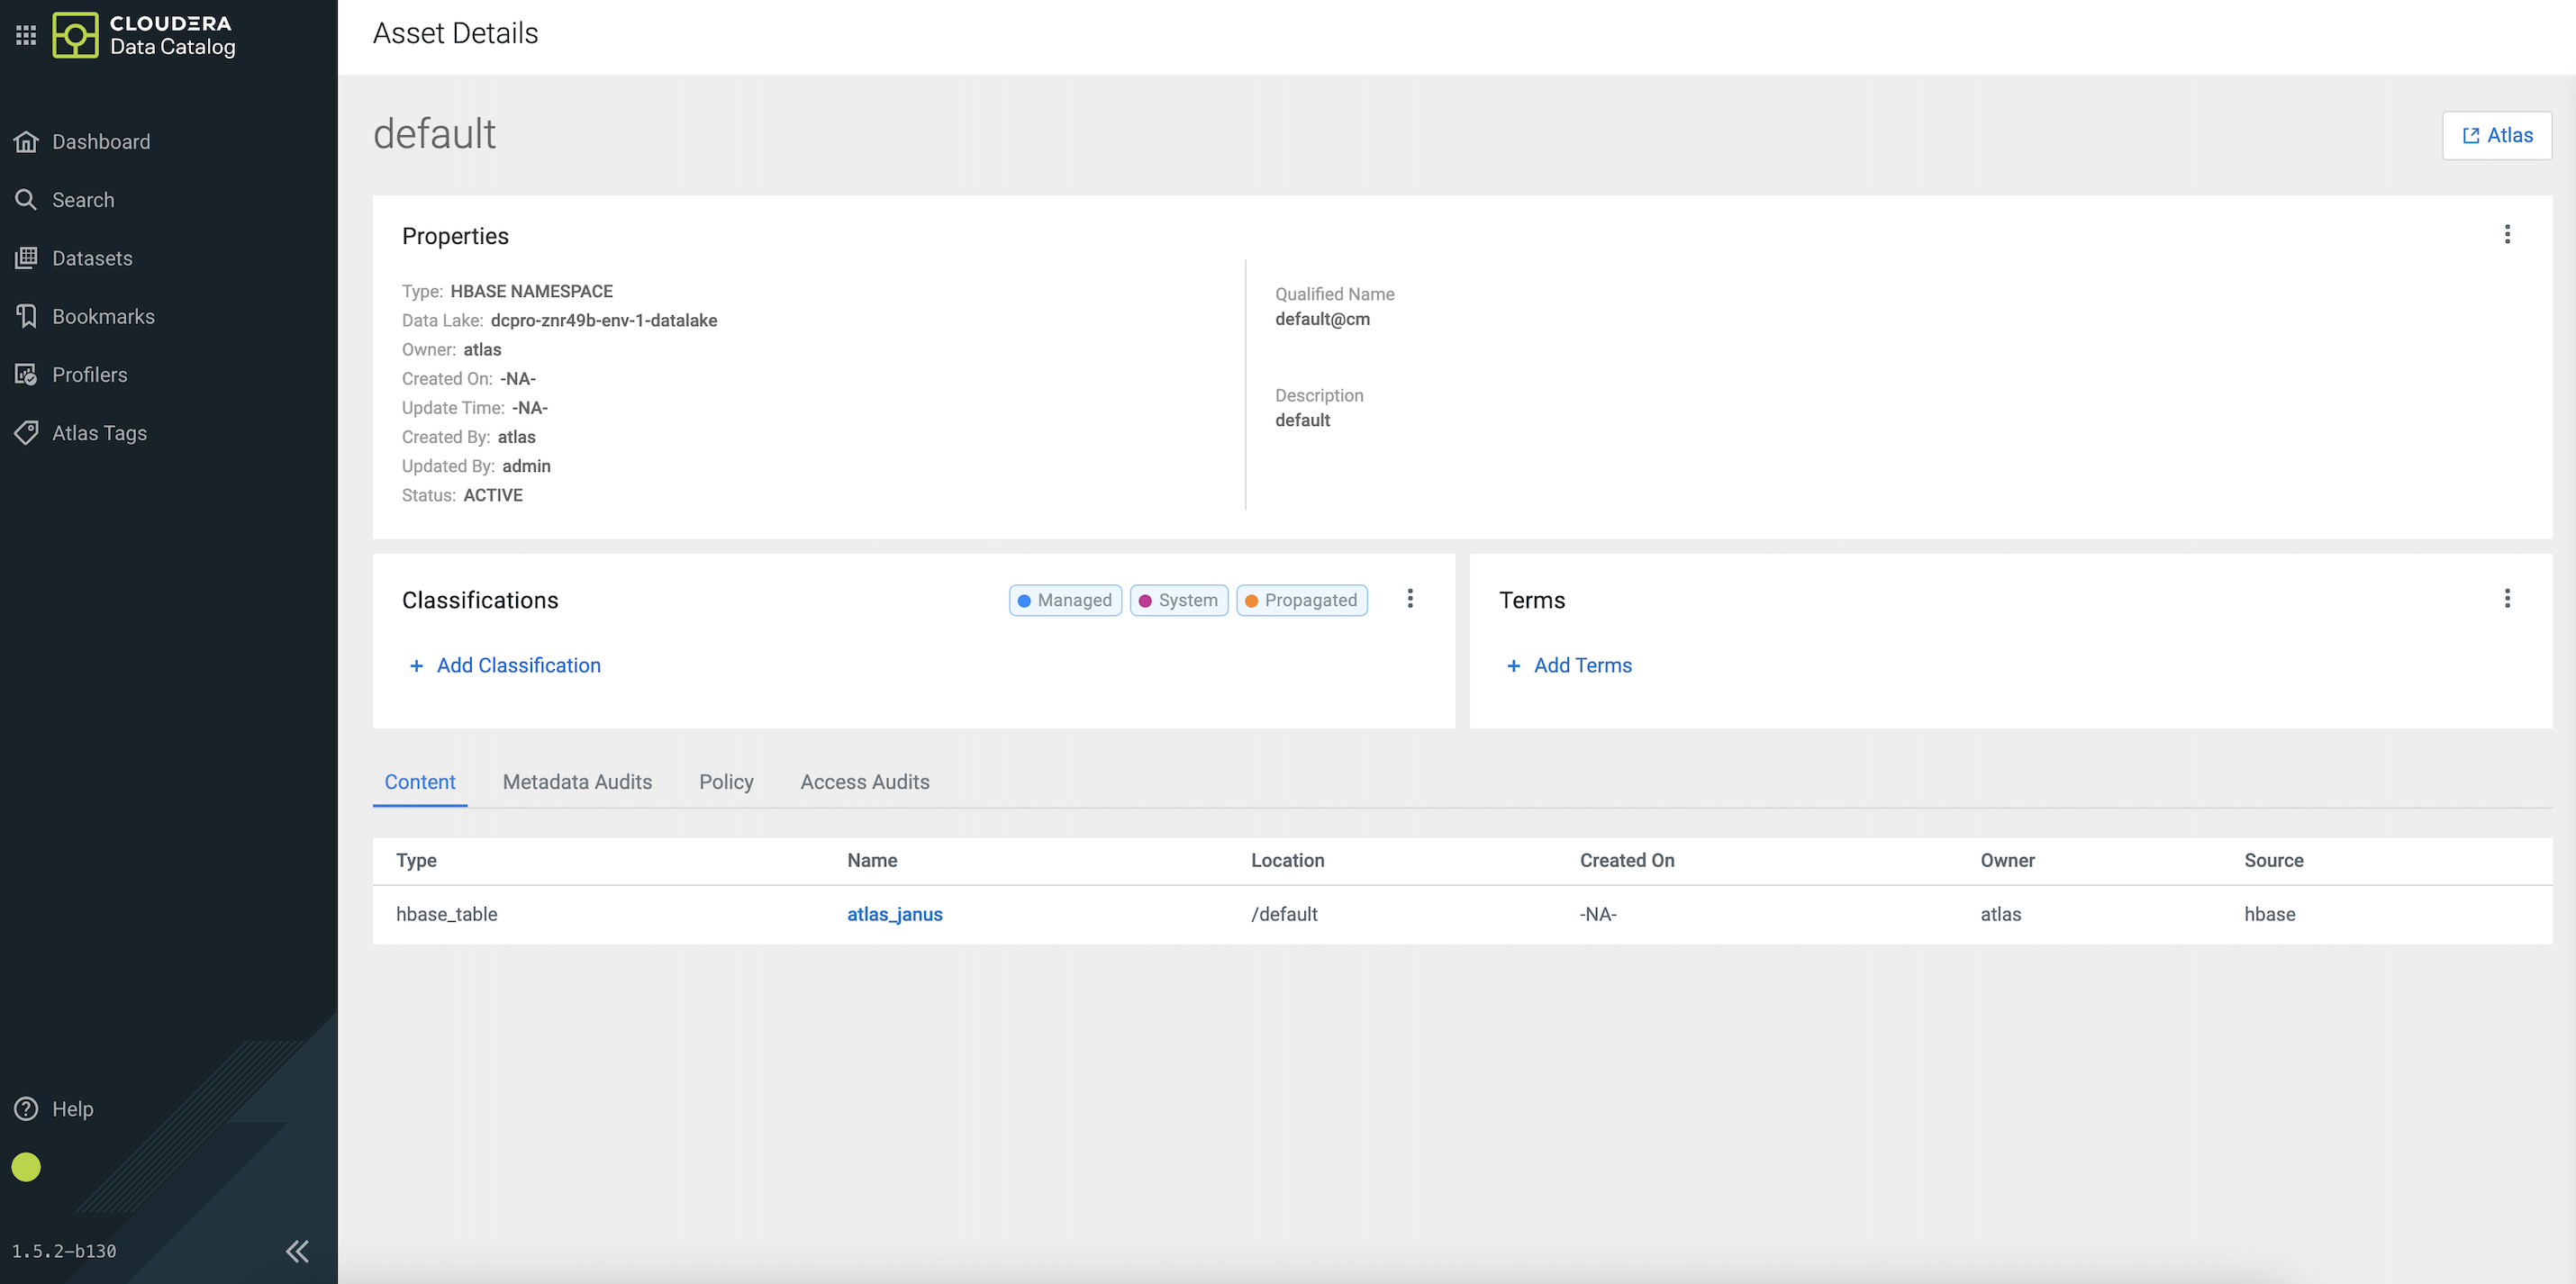Click the green user avatar circle
Image resolution: width=2576 pixels, height=1284 pixels.
click(x=26, y=1167)
